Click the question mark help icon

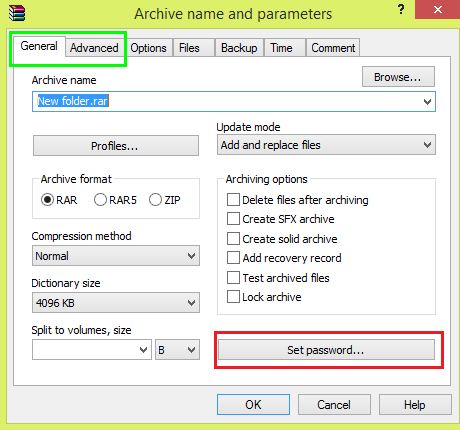coord(401,9)
